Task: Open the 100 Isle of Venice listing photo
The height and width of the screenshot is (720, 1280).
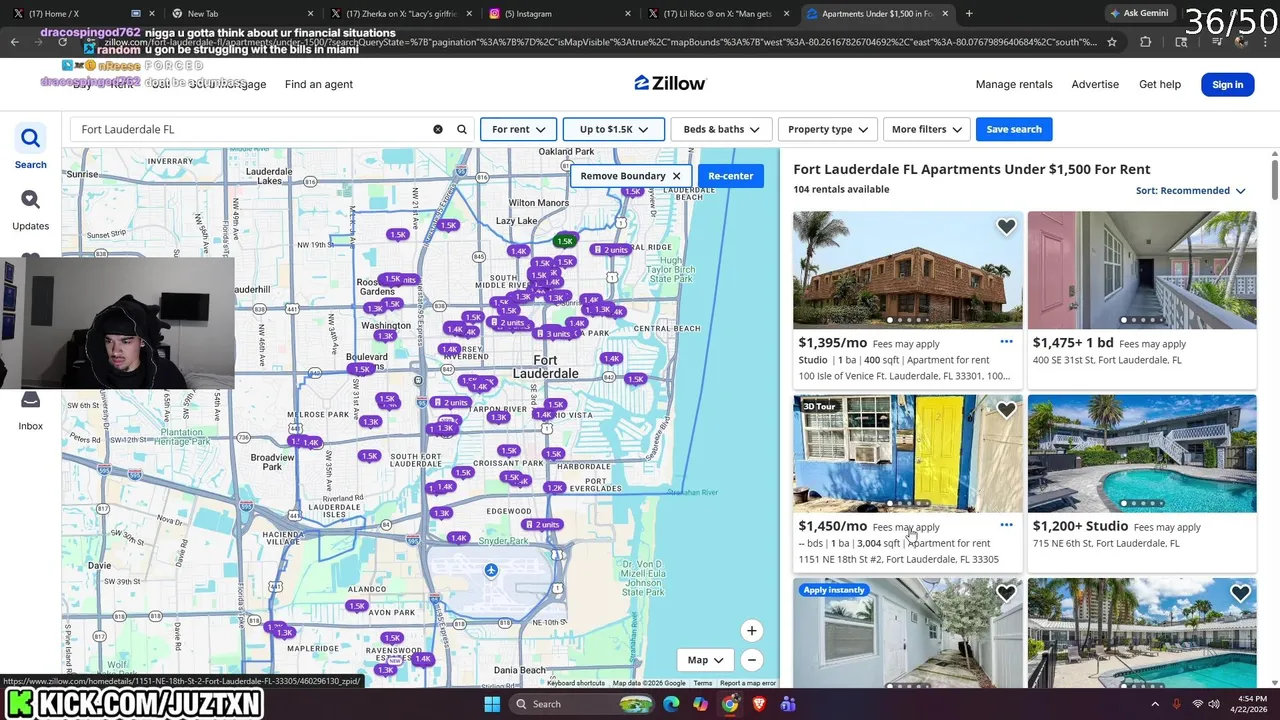Action: point(907,270)
